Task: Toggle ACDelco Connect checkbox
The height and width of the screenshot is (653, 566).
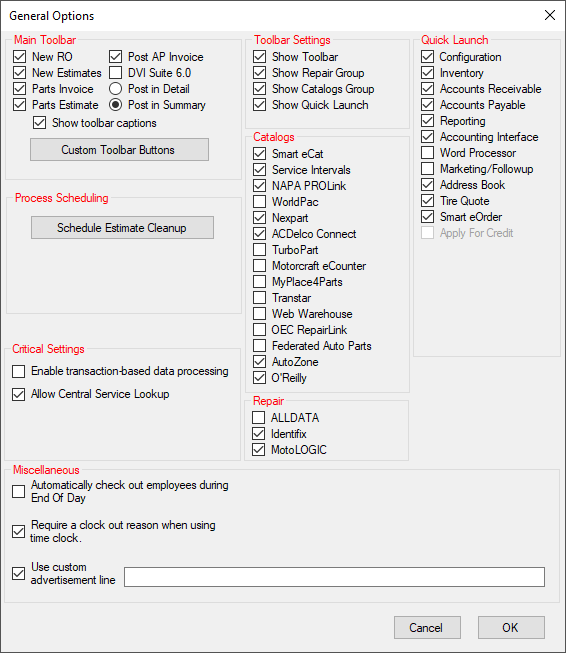Action: click(259, 234)
